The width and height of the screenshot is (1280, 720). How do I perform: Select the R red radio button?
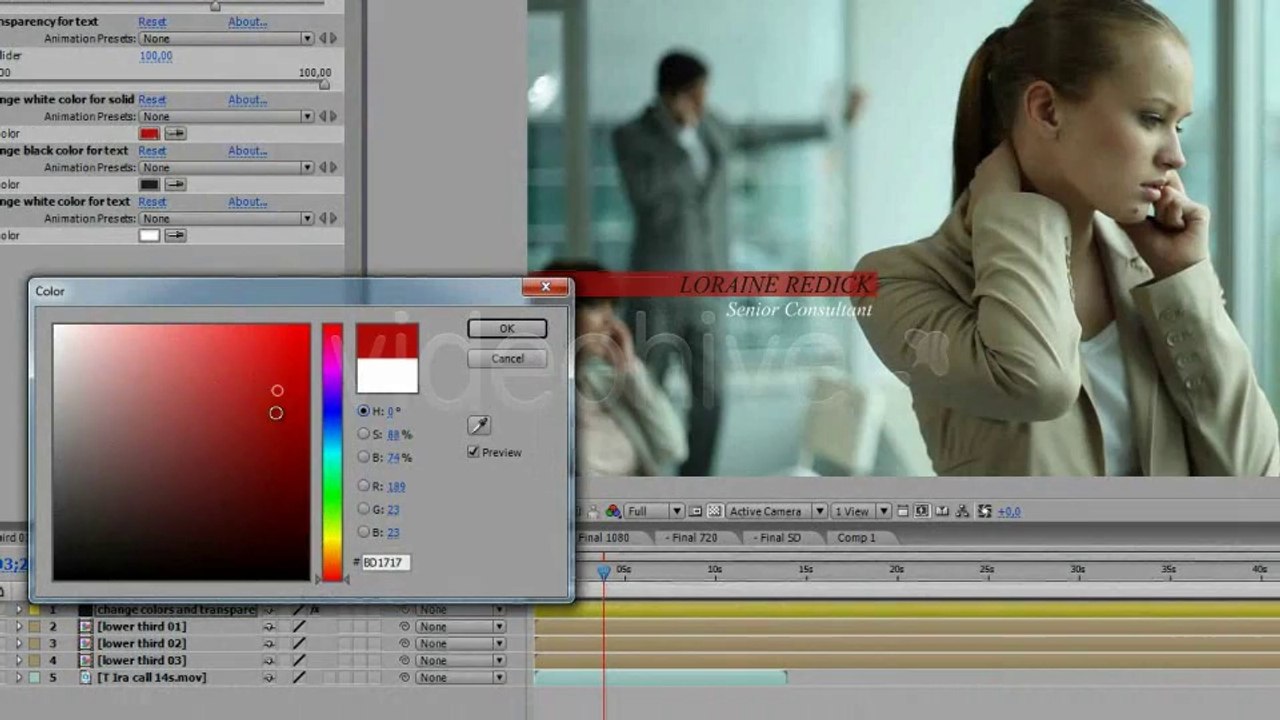(364, 485)
